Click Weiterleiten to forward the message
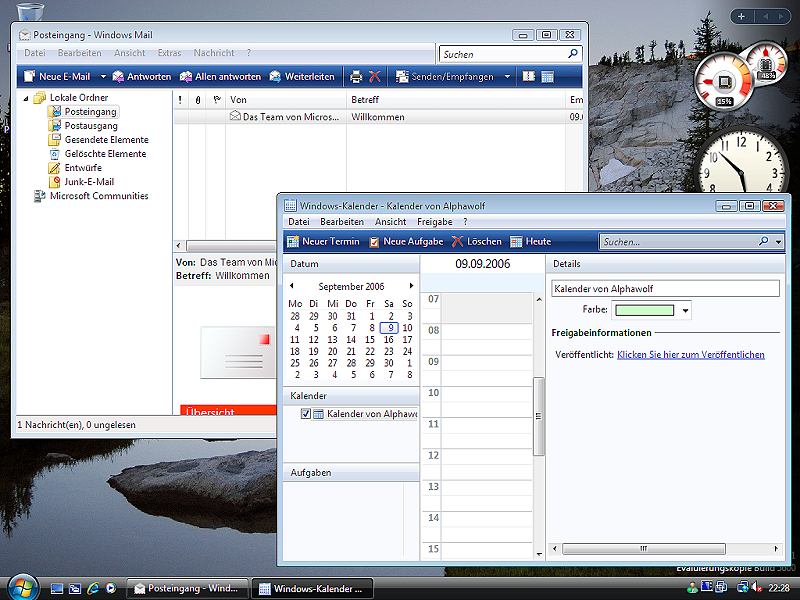800x600 pixels. (301, 76)
